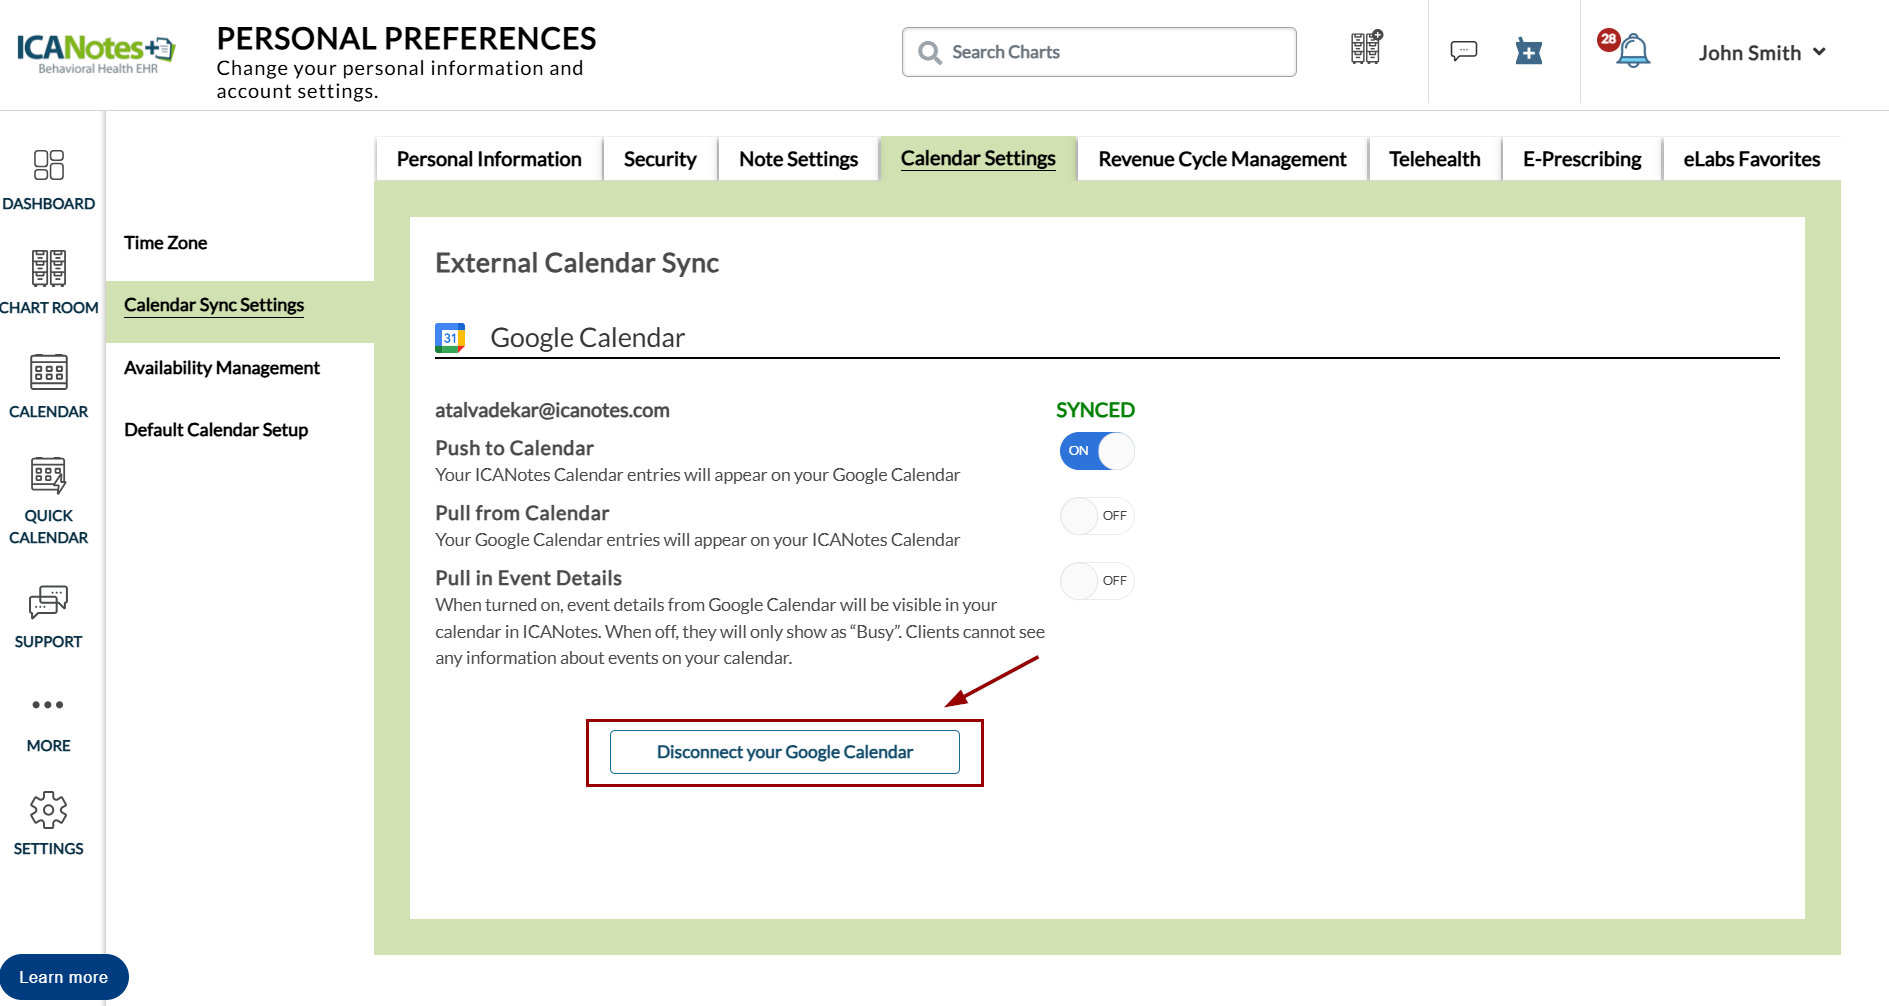The width and height of the screenshot is (1889, 1006).
Task: Click the External Calendar Sync heading
Action: pos(577,263)
